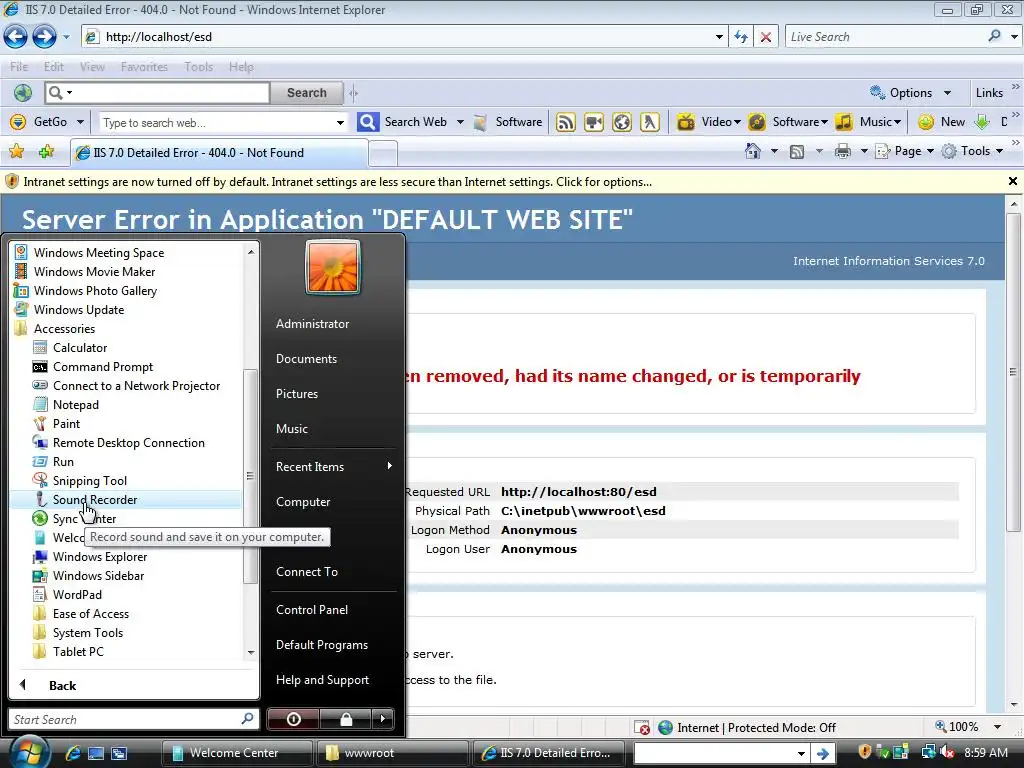Open Favorites Center star icon
This screenshot has width=1024, height=768.
(x=16, y=152)
